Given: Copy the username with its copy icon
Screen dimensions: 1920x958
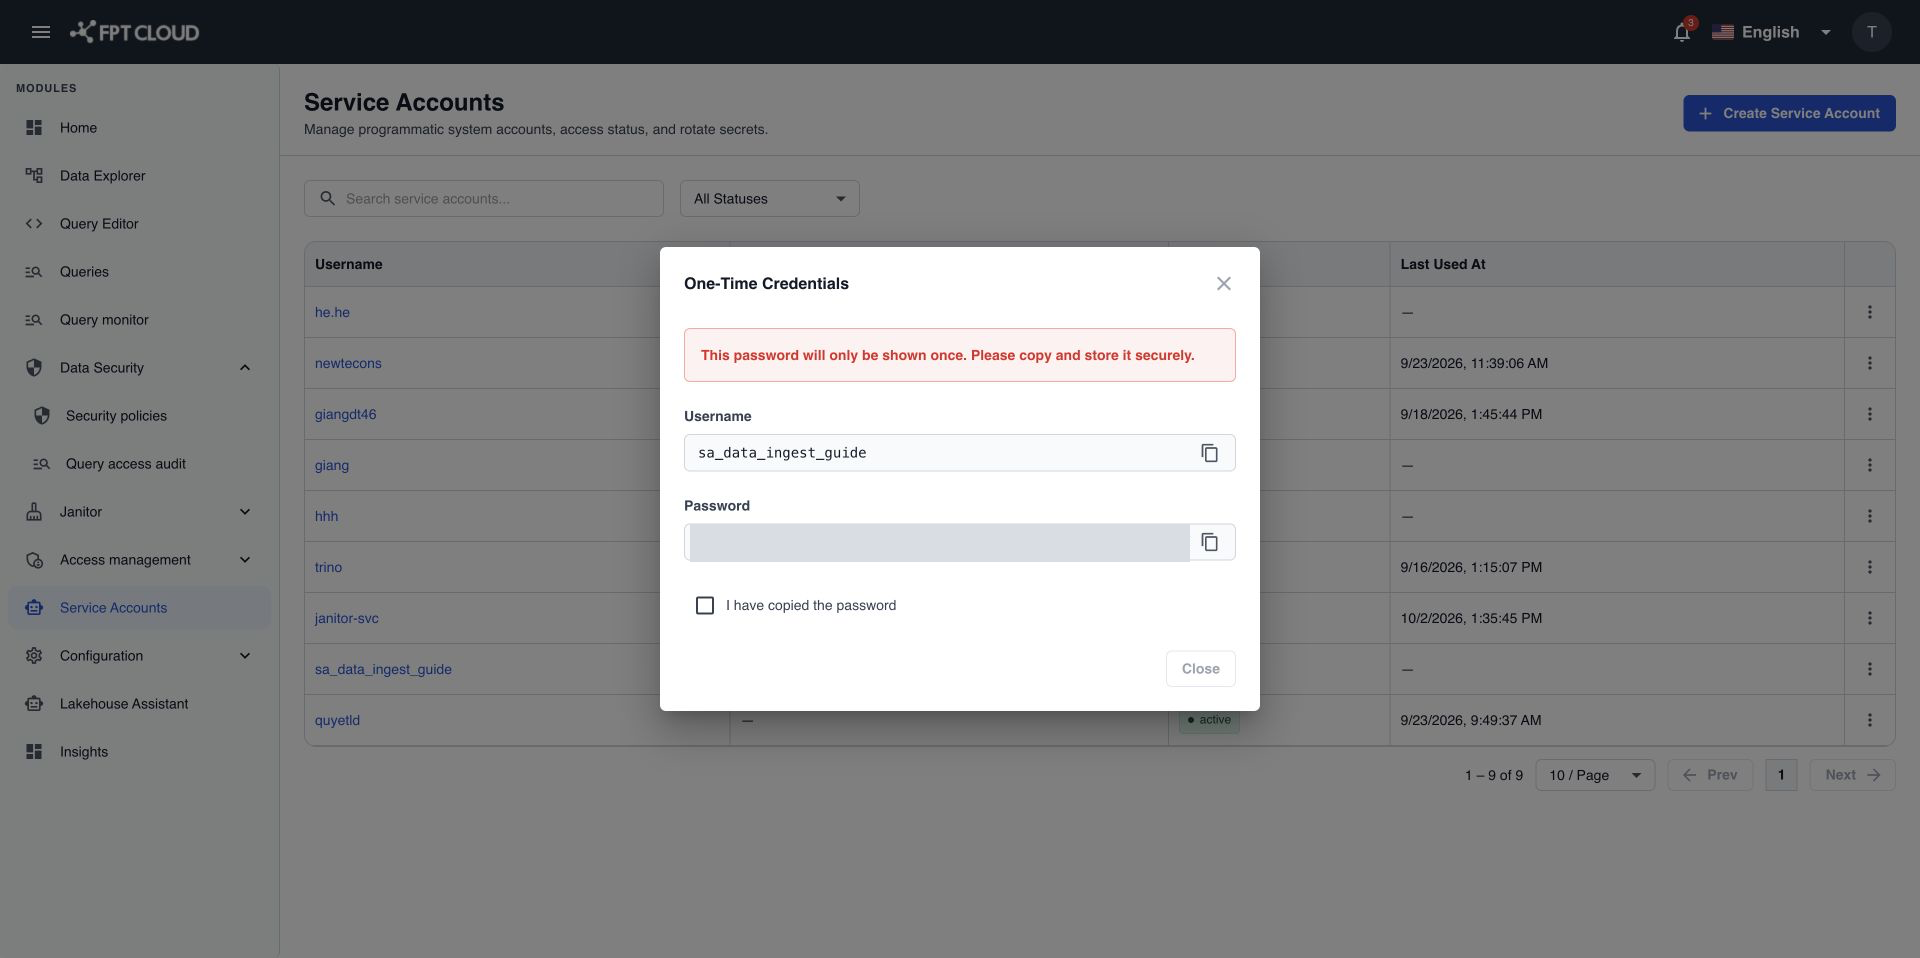Looking at the screenshot, I should pyautogui.click(x=1209, y=453).
